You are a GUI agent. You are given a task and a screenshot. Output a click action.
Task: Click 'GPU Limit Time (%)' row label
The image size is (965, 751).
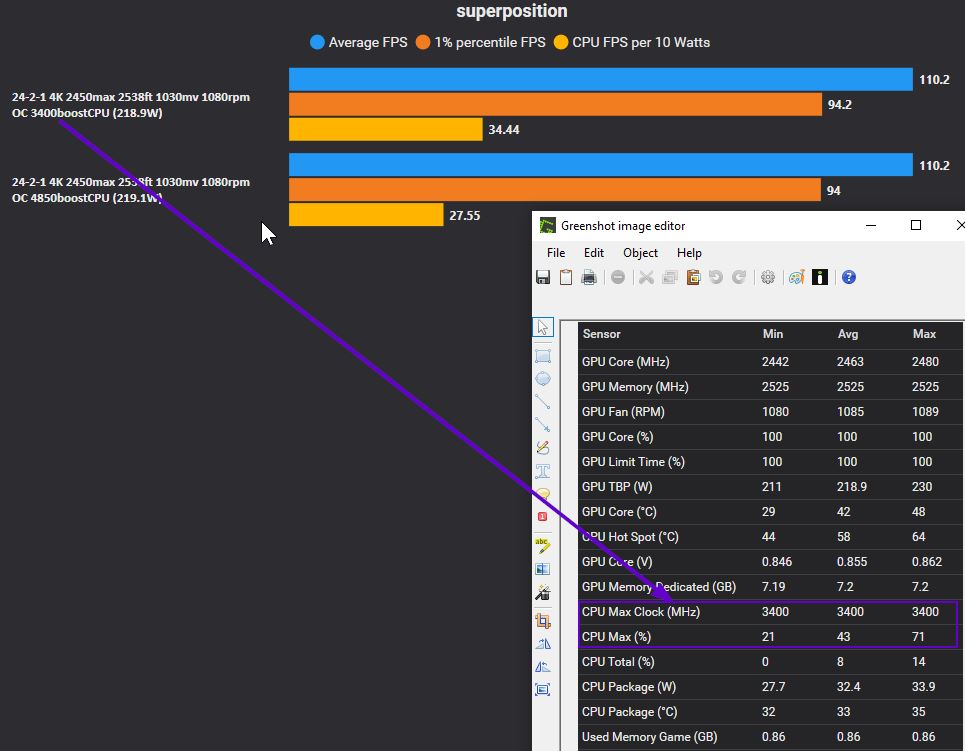633,462
